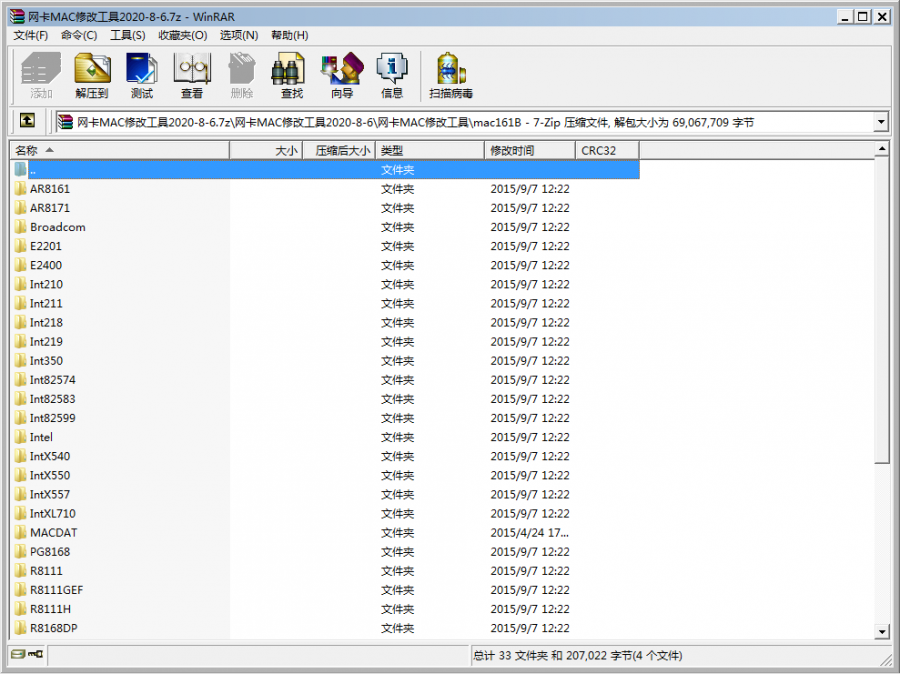Image resolution: width=900 pixels, height=674 pixels.
Task: Sort by 大小 column header
Action: click(x=266, y=150)
